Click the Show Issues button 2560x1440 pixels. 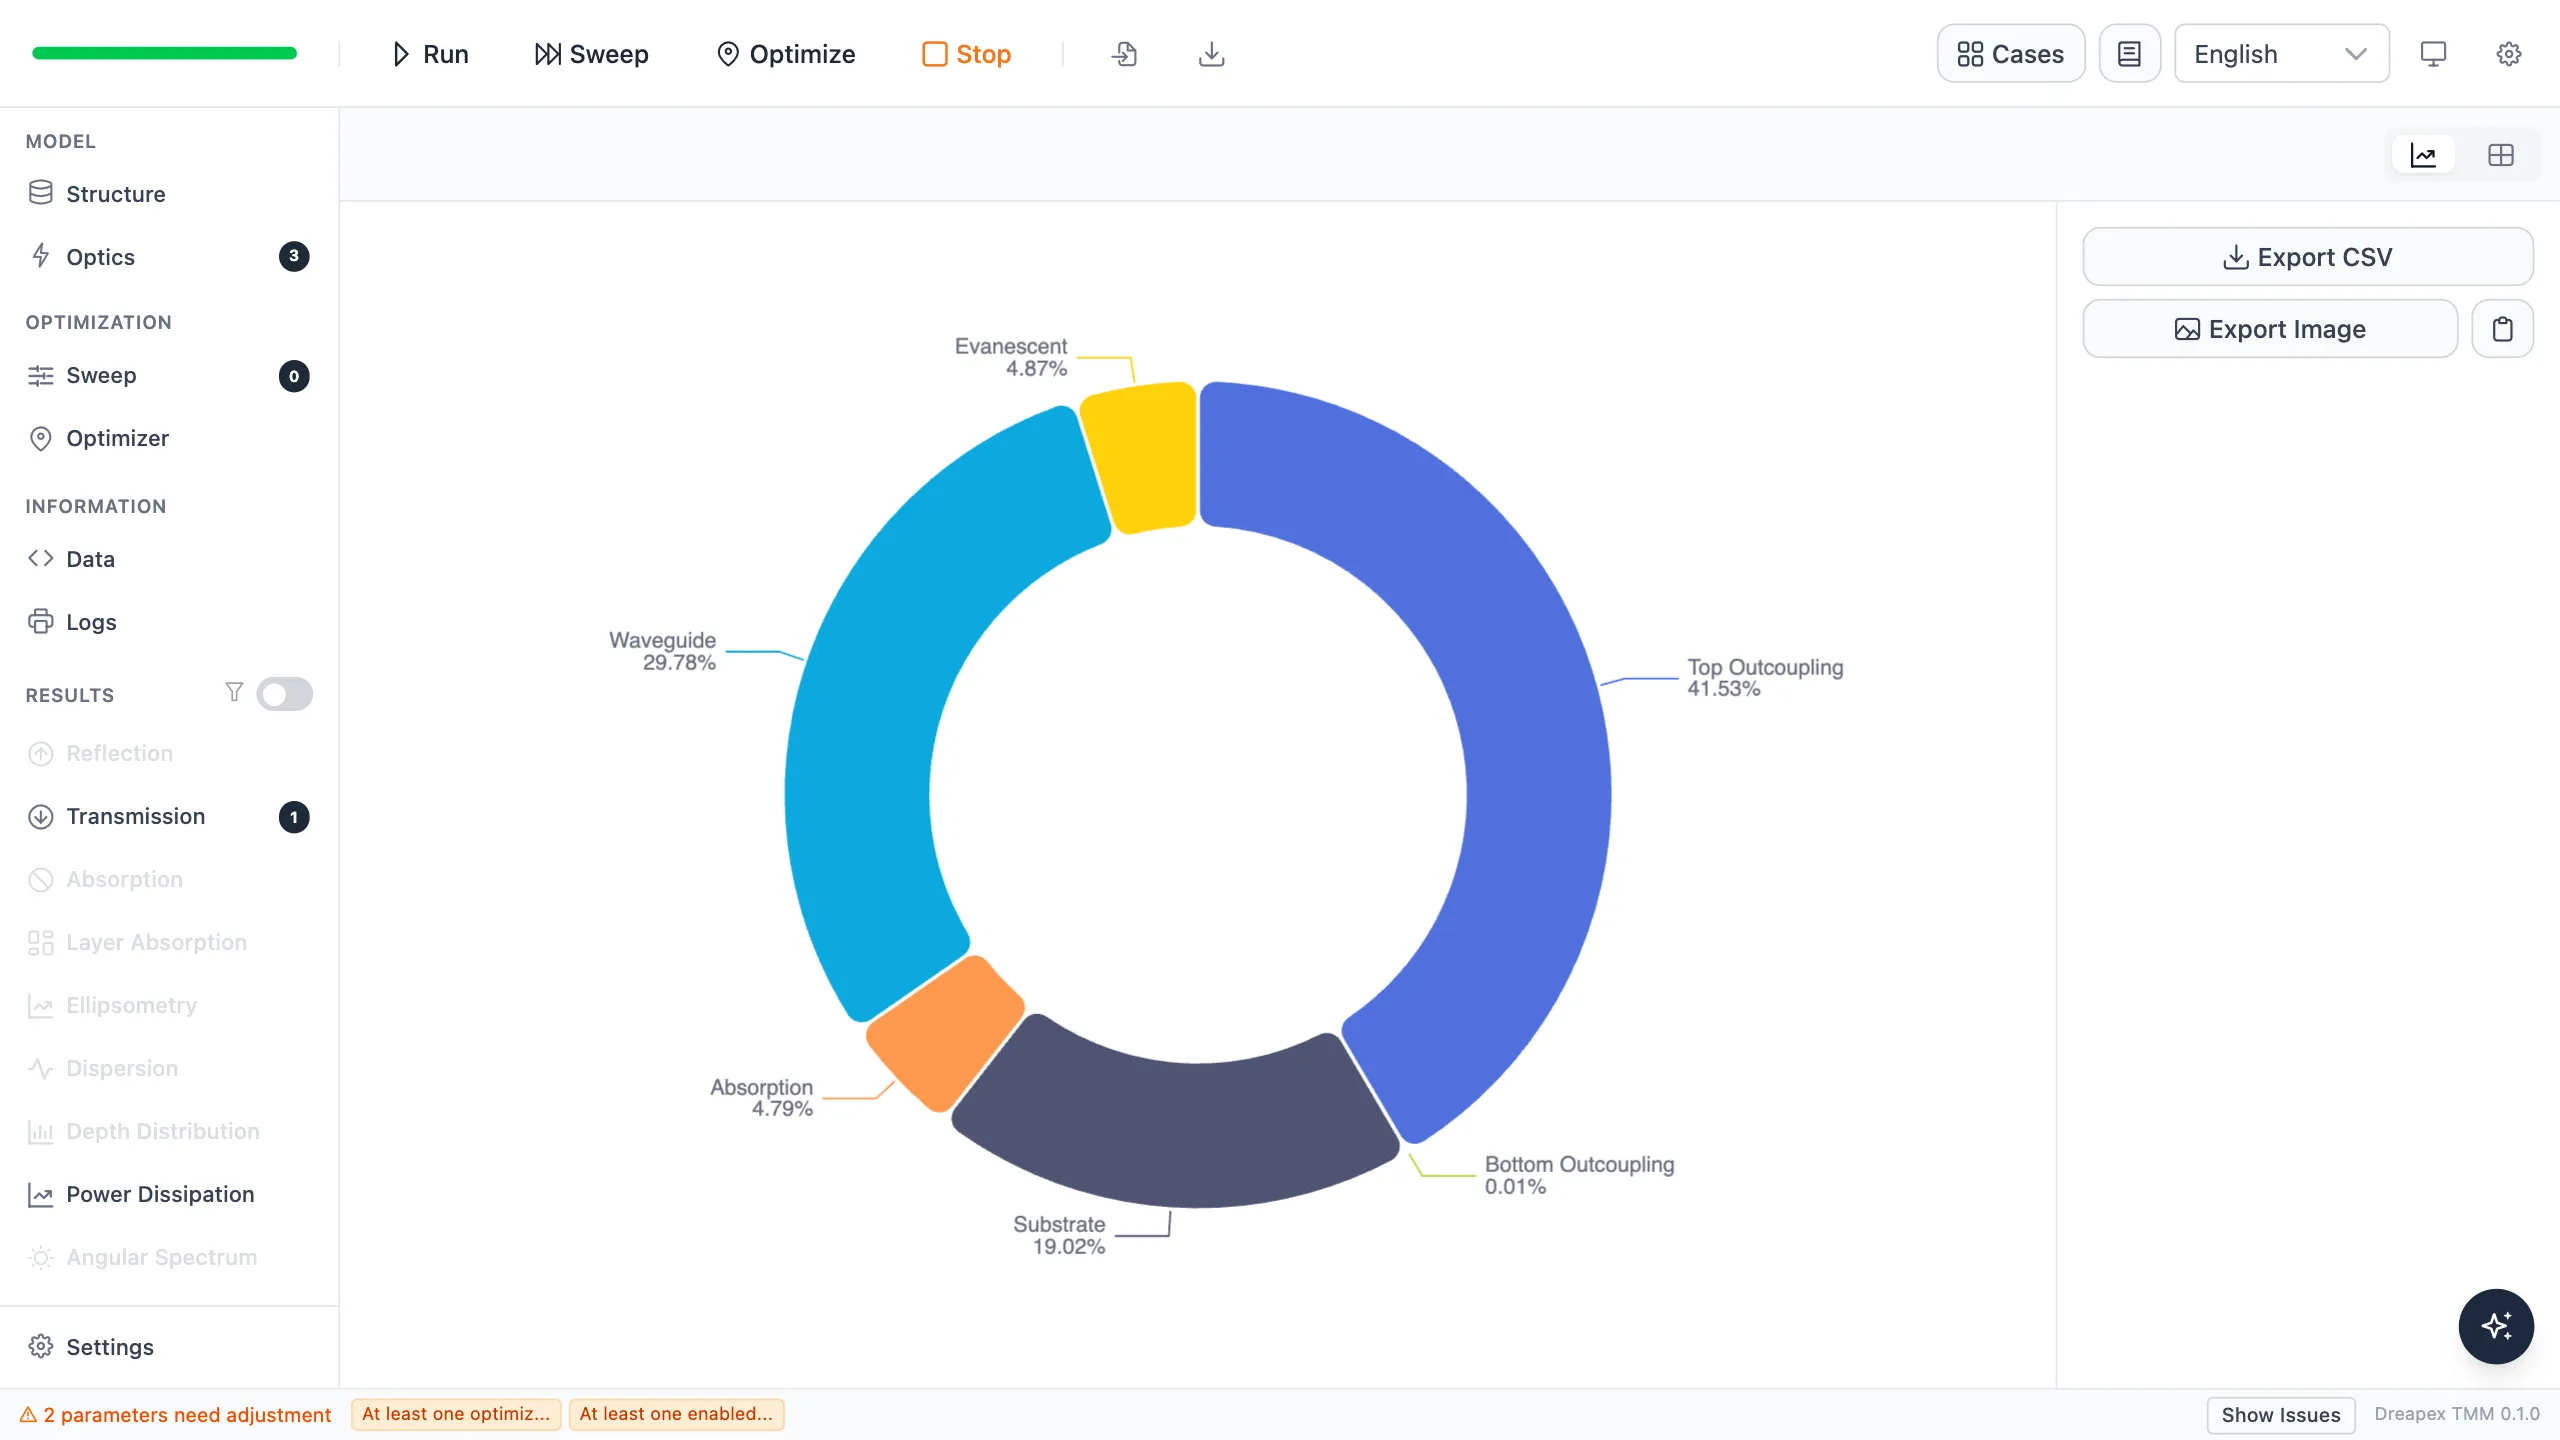coord(2281,1415)
